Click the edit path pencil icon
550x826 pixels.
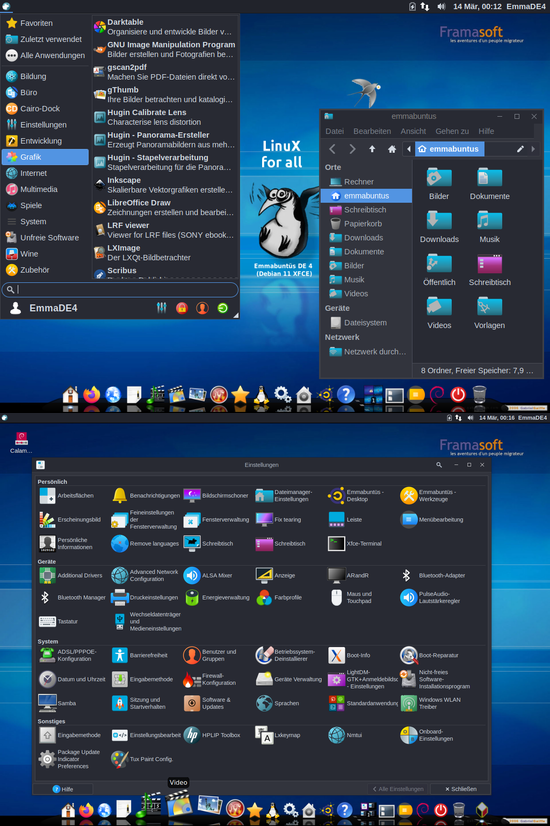click(x=520, y=149)
